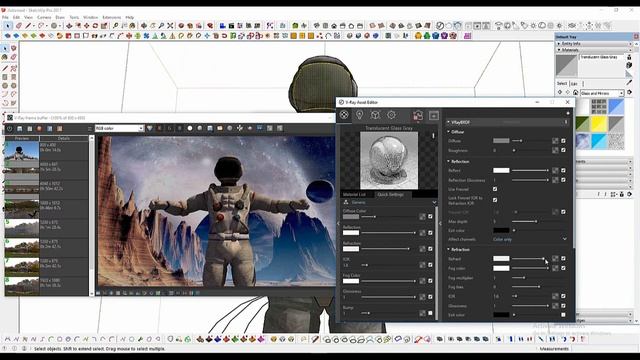Select the yellow glass material swatch

599,124
